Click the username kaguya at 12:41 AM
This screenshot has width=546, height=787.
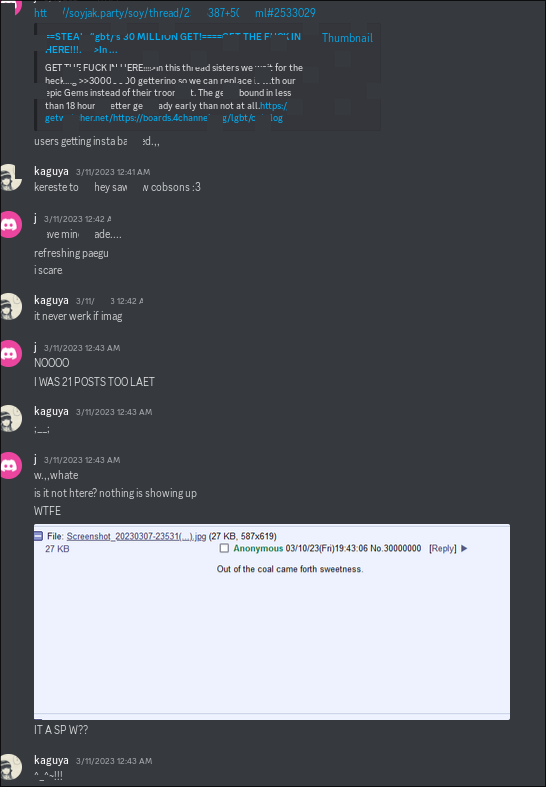51,171
